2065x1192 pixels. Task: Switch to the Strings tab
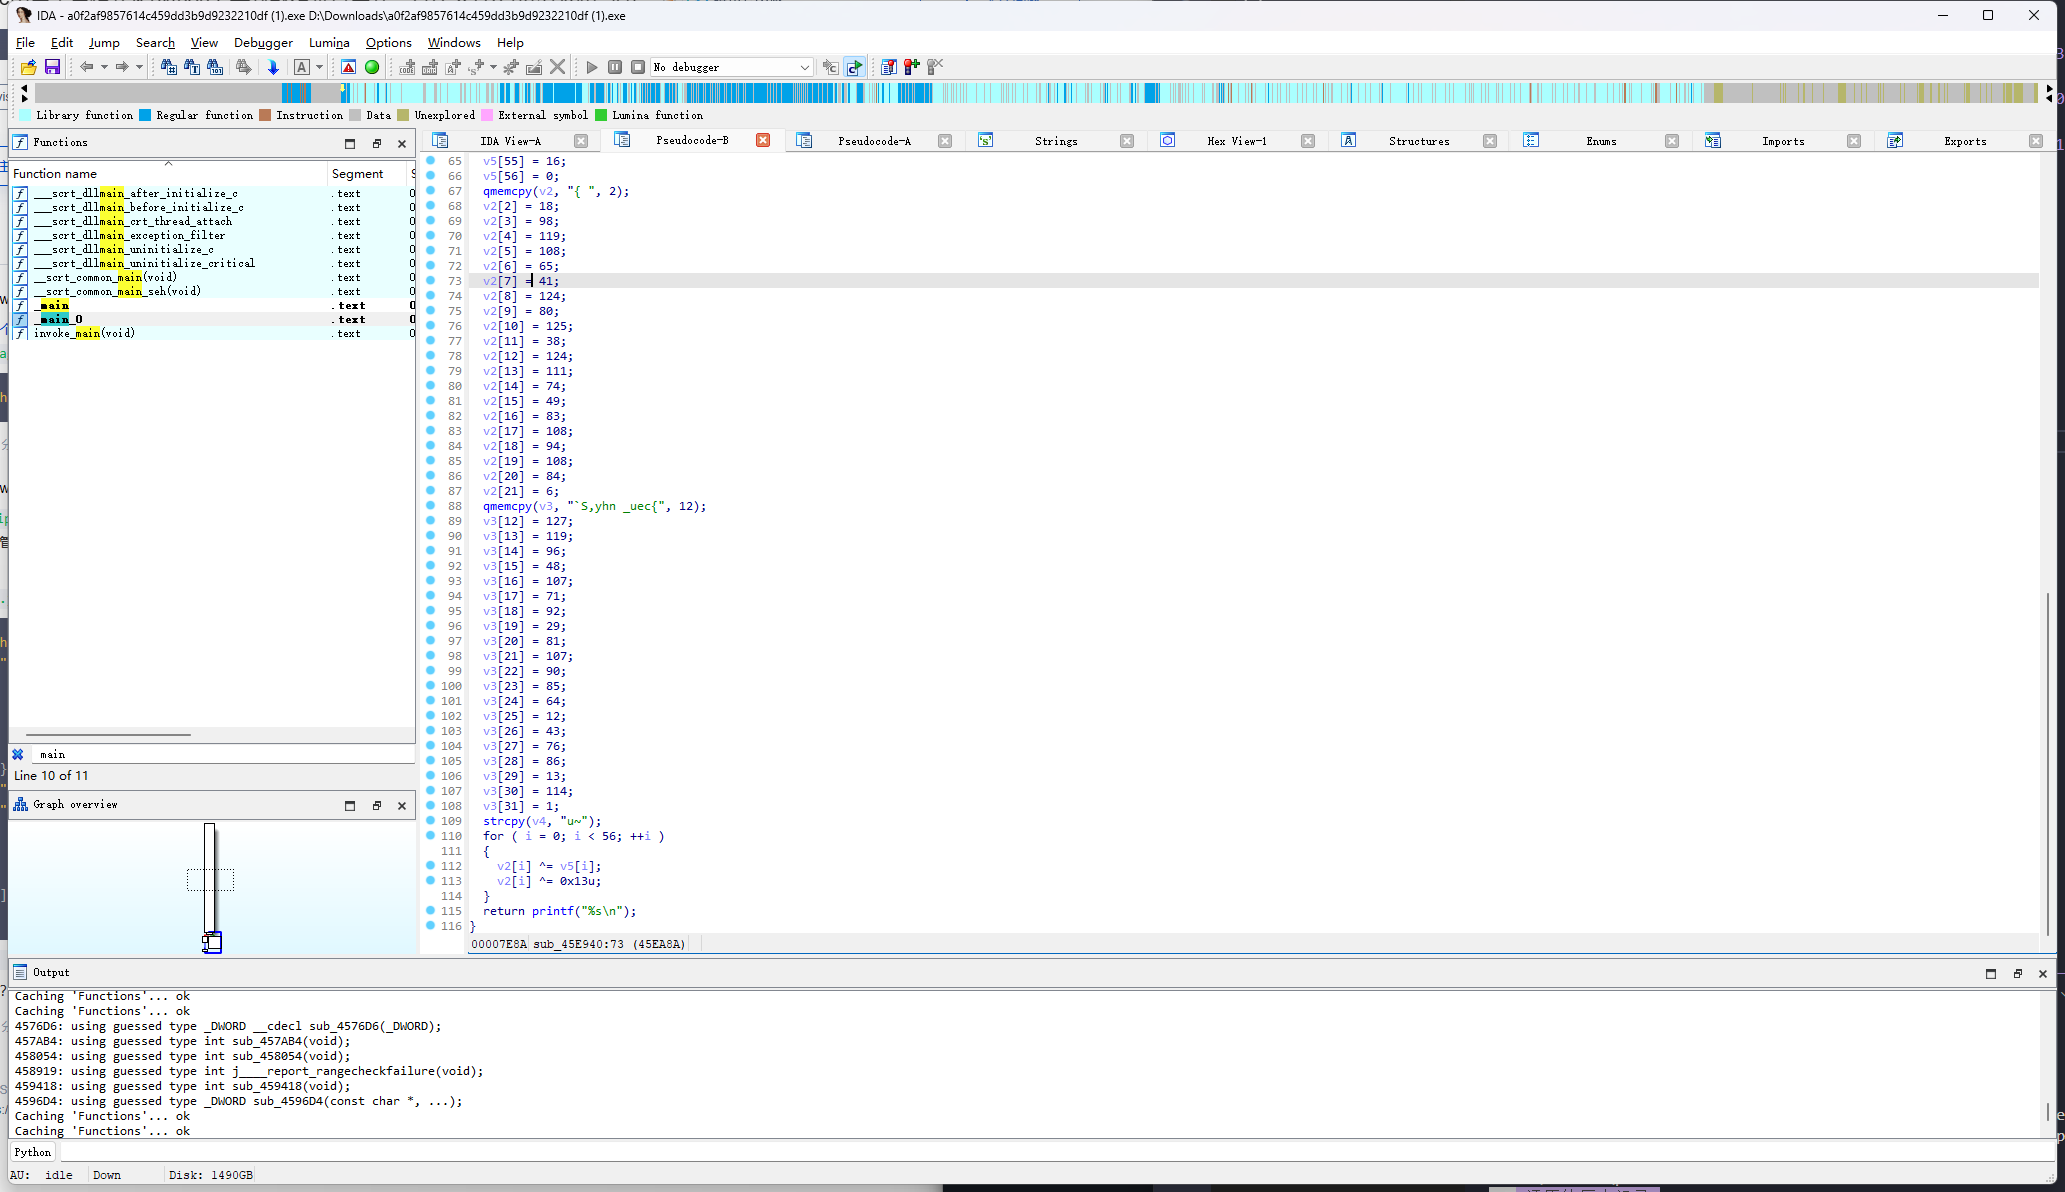coord(1056,141)
